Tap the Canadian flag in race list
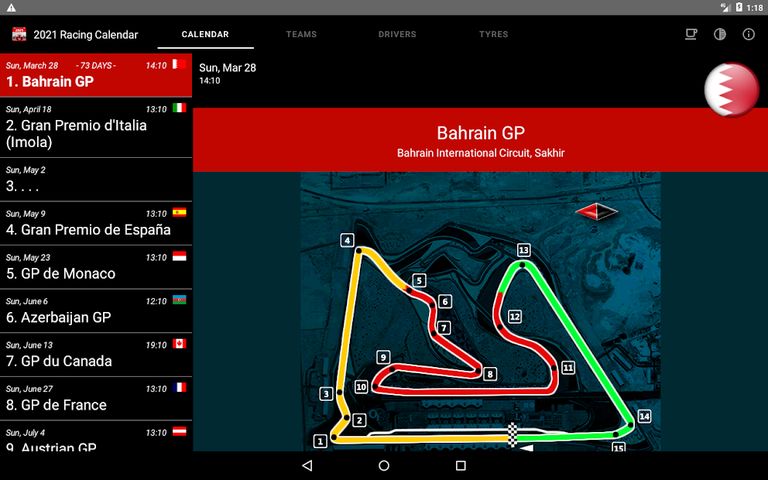Image resolution: width=768 pixels, height=480 pixels. click(x=179, y=343)
